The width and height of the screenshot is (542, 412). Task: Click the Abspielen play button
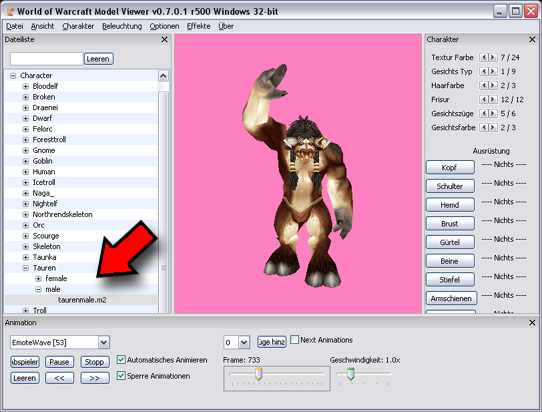(25, 362)
